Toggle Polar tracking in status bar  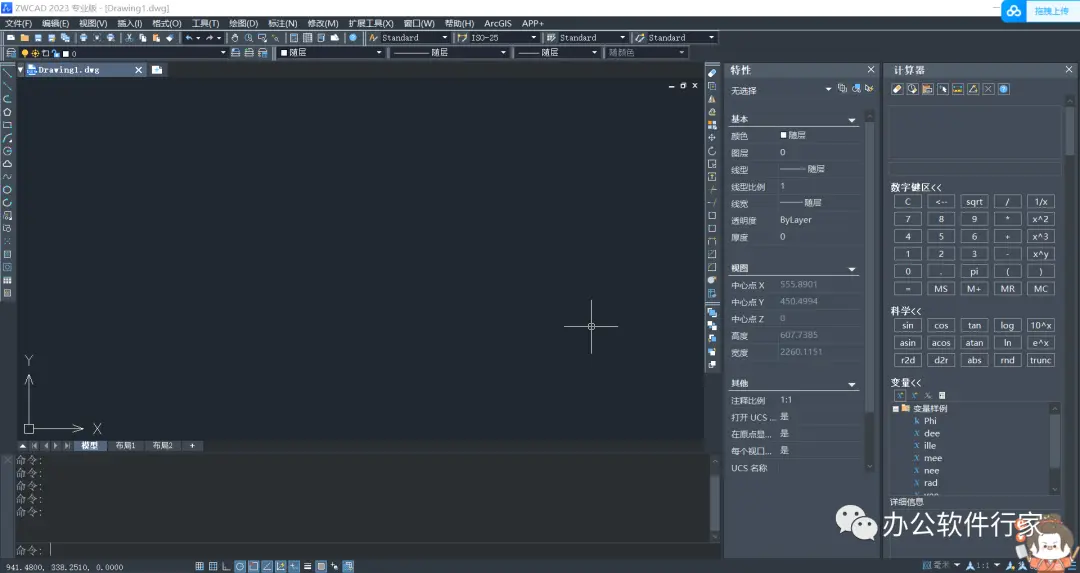[x=240, y=566]
